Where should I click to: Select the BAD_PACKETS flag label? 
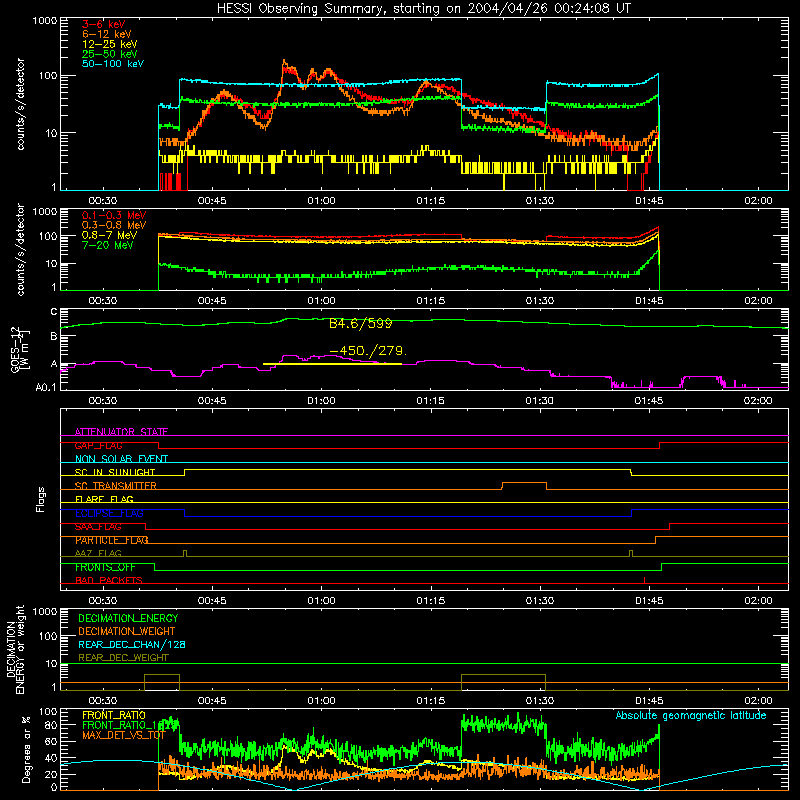pyautogui.click(x=109, y=580)
